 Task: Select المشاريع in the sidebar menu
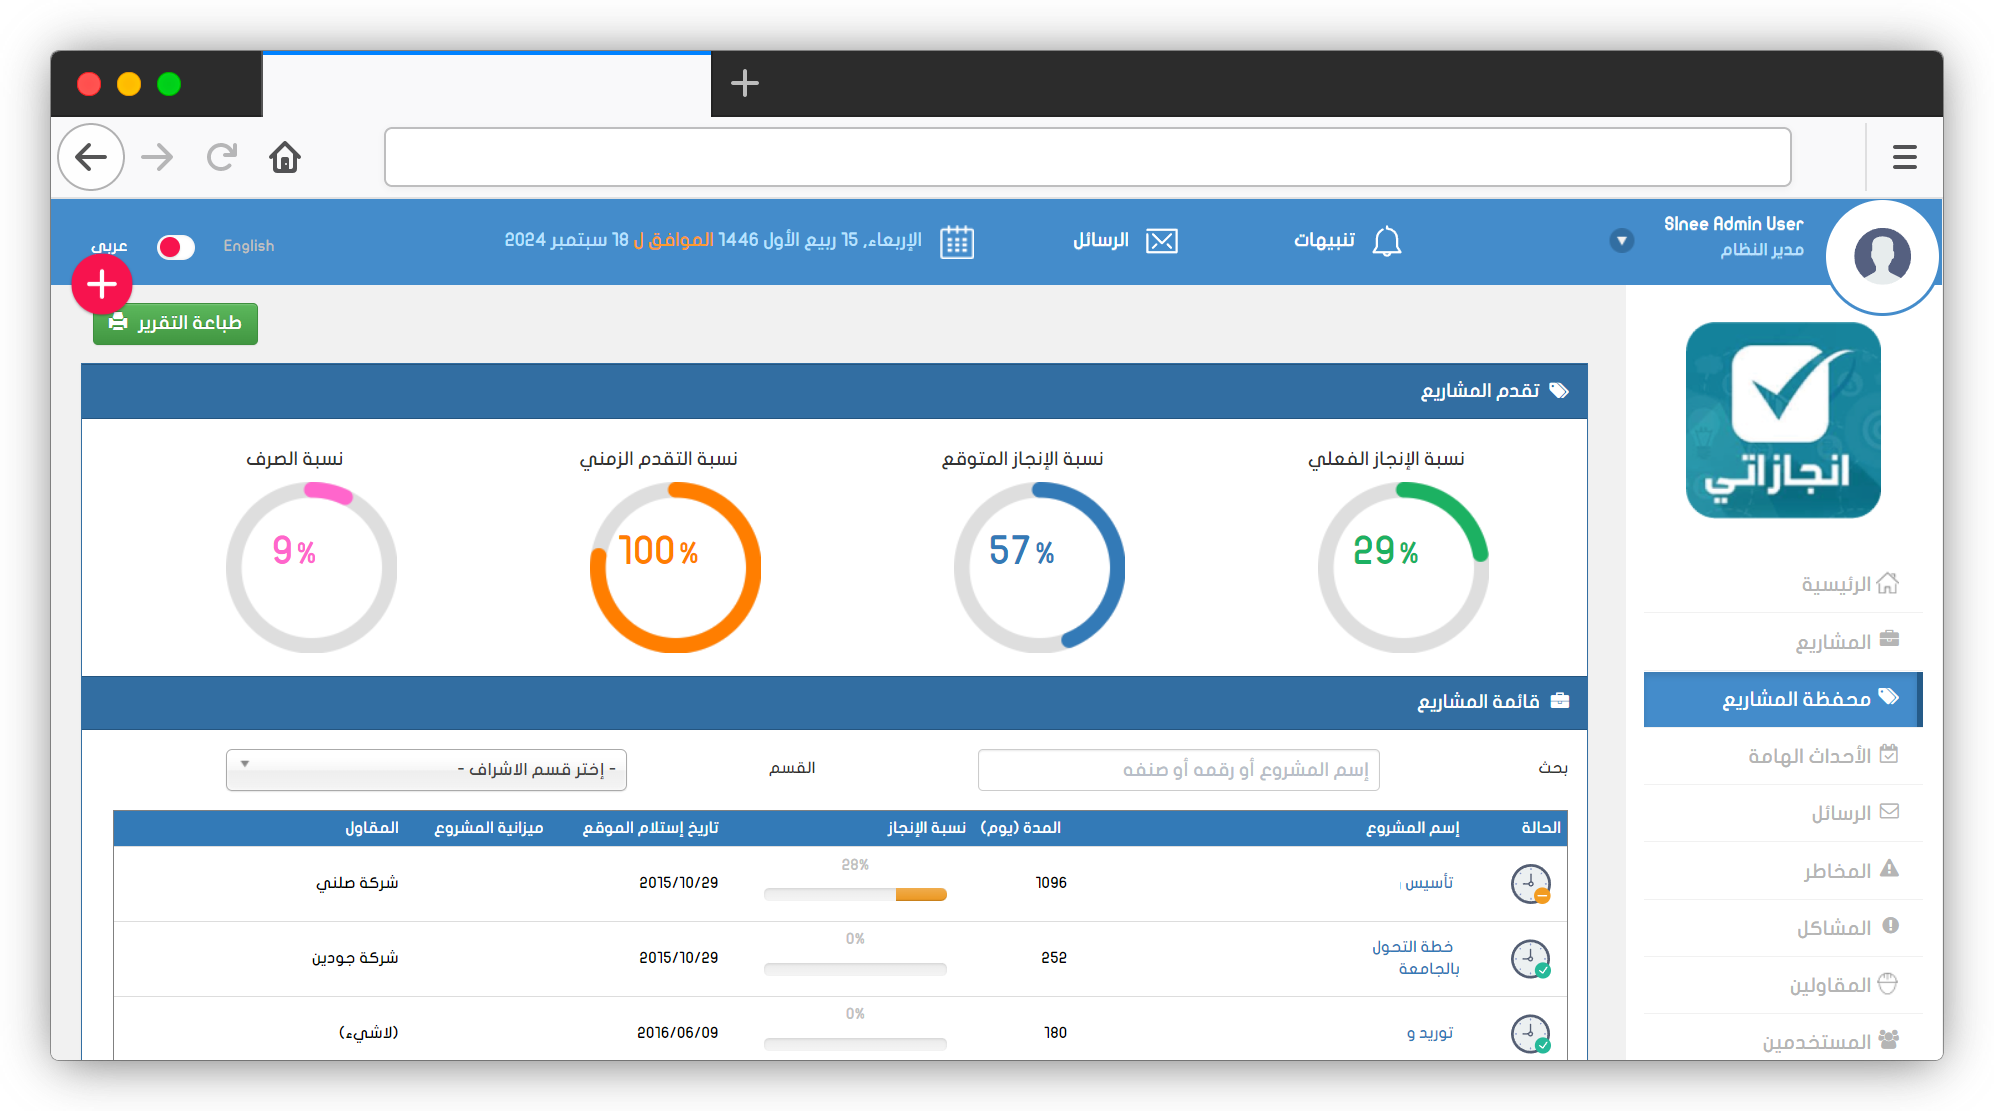coord(1834,641)
